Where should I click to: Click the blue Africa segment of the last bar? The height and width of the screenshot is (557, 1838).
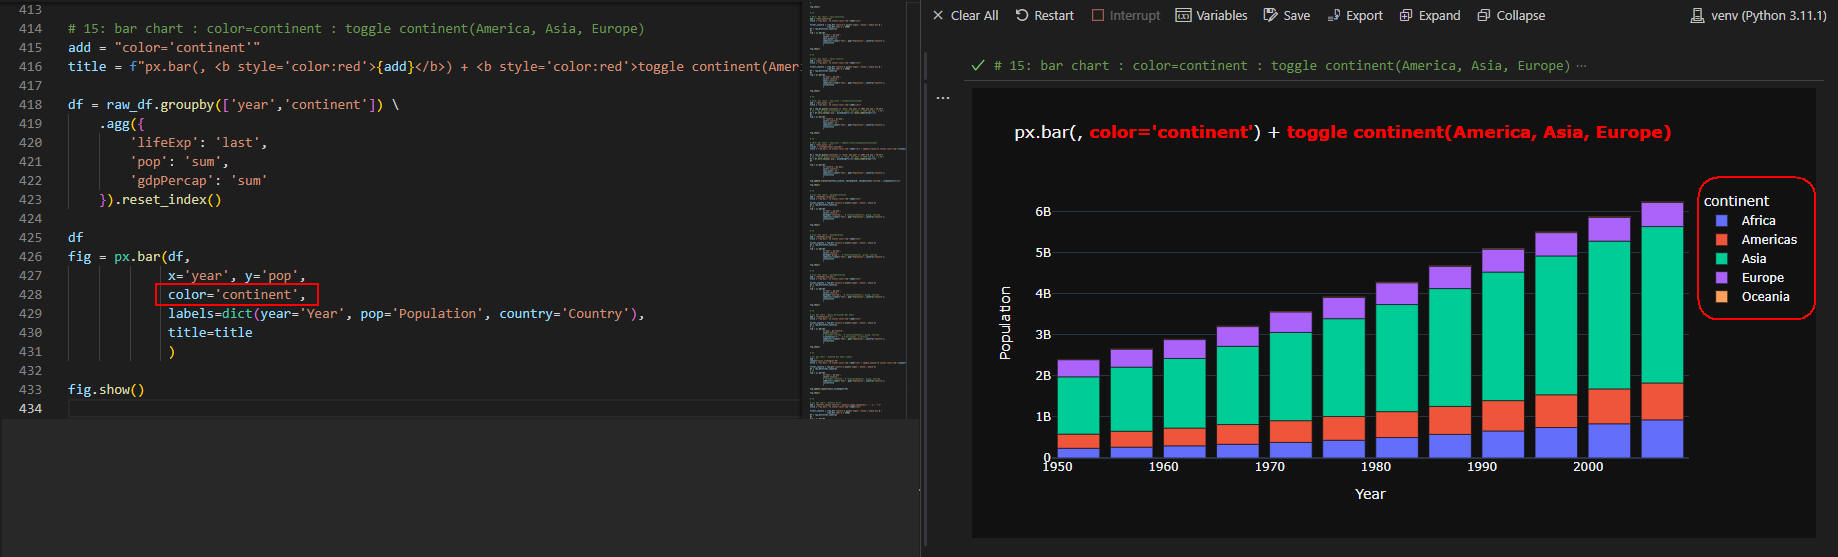pyautogui.click(x=1662, y=439)
